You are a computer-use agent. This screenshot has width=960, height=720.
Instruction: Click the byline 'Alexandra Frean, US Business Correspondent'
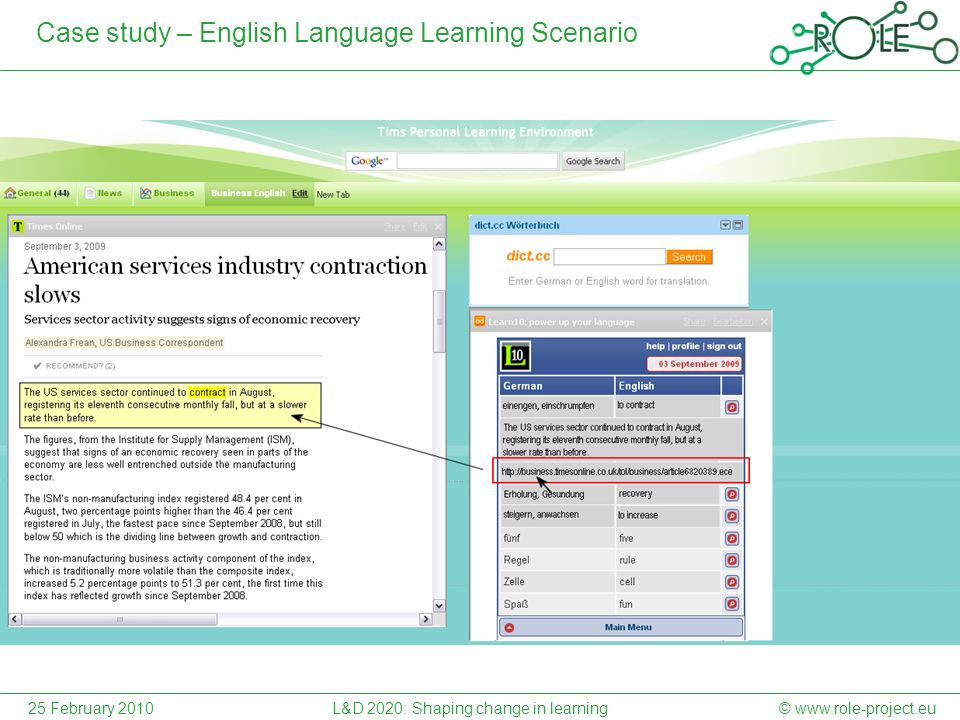[x=124, y=343]
